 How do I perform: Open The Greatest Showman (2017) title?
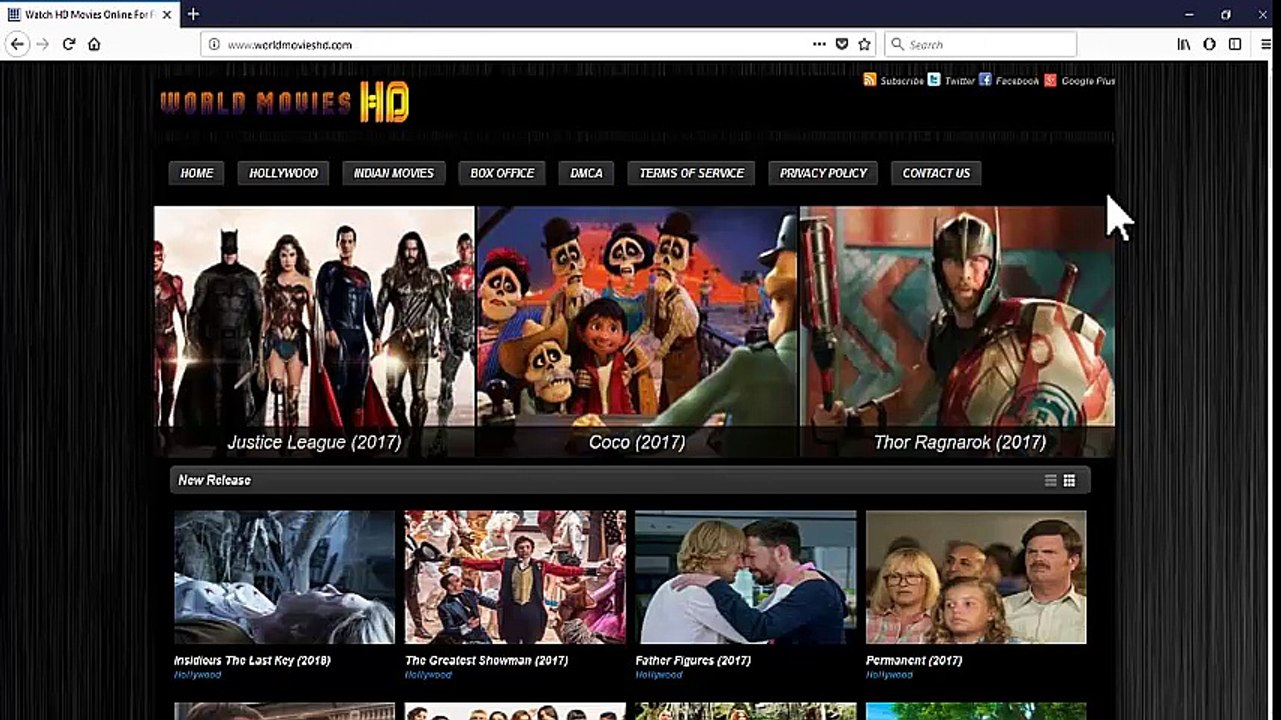[486, 660]
